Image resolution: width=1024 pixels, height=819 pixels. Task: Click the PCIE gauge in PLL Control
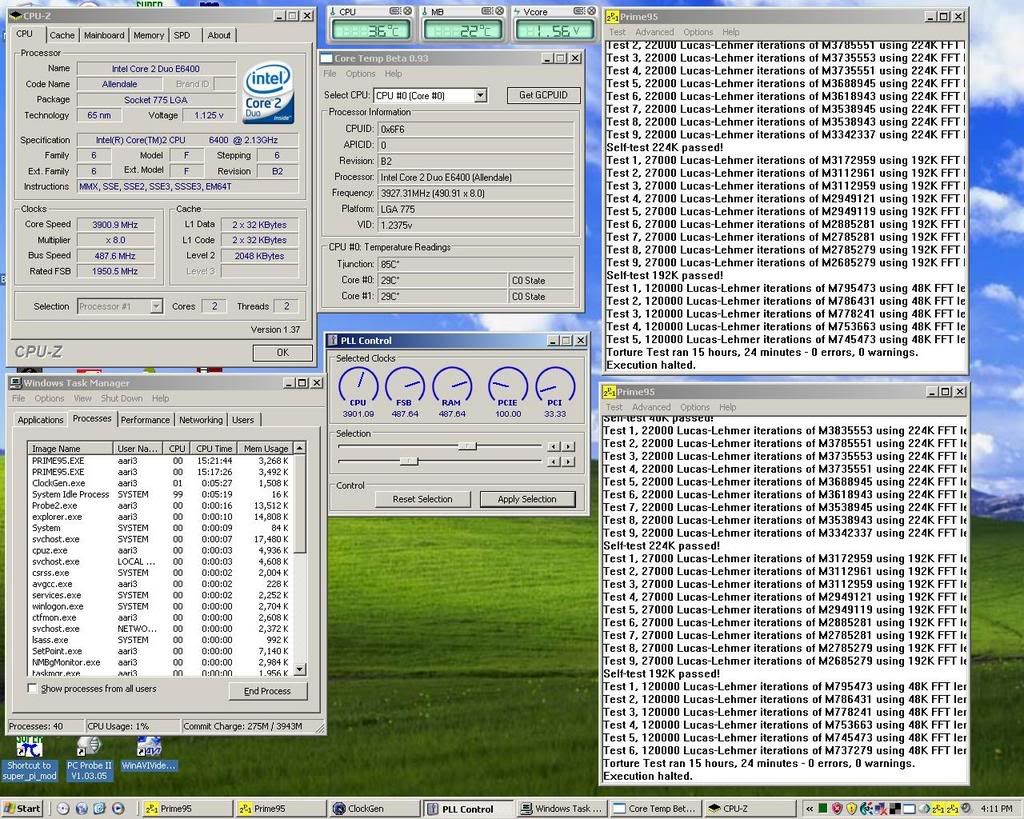point(507,386)
